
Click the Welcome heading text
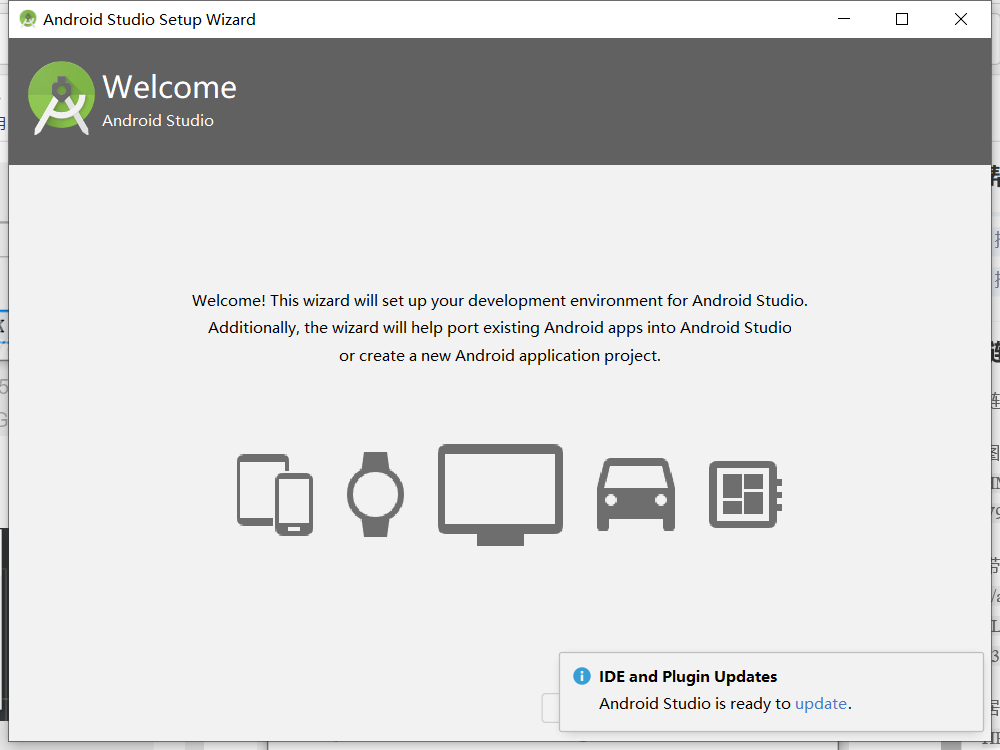point(170,87)
